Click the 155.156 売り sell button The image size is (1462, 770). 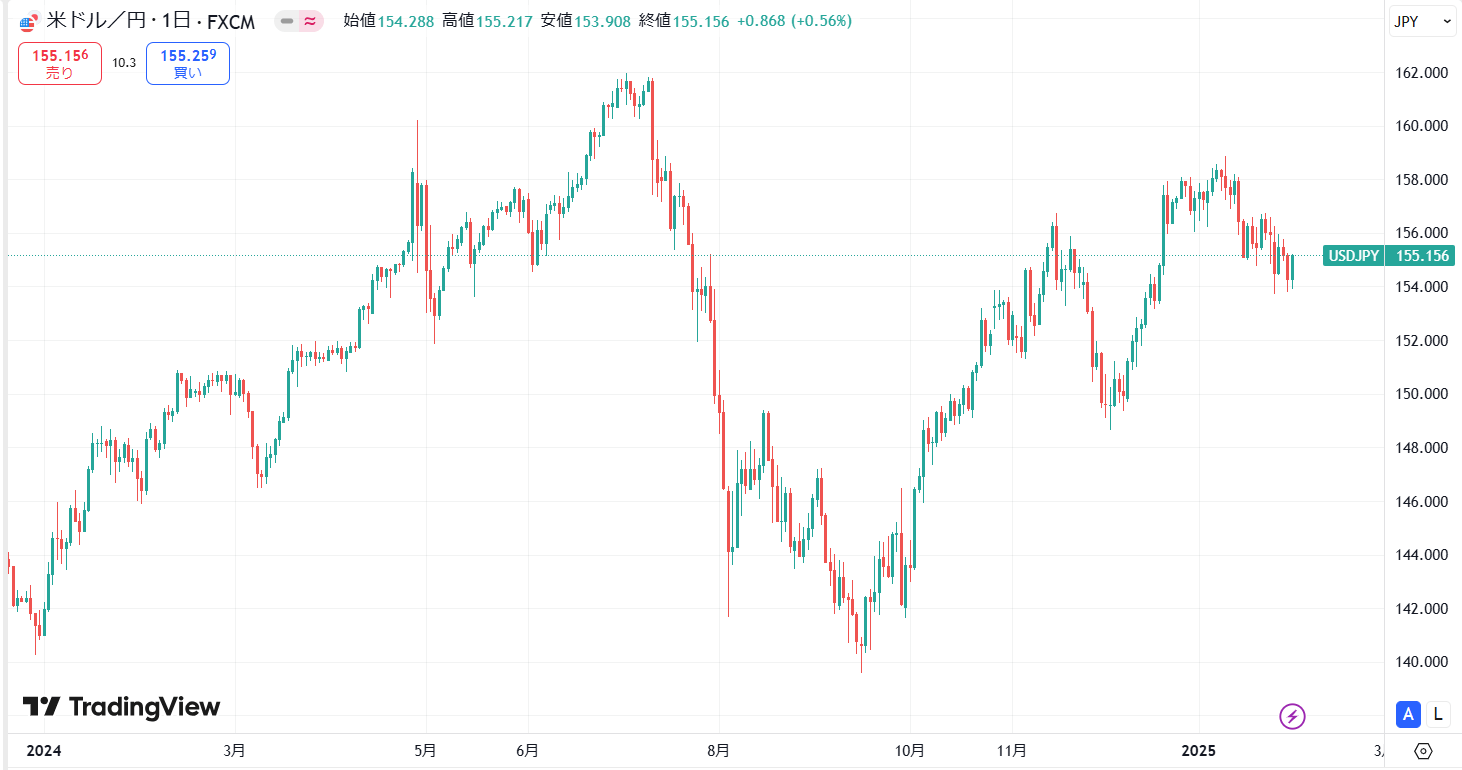click(60, 63)
